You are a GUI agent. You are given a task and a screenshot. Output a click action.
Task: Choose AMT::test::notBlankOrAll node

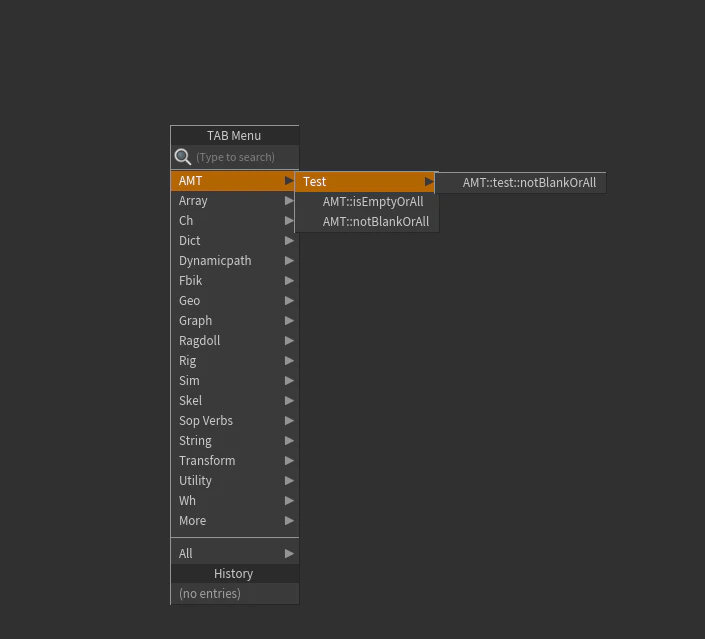521,183
